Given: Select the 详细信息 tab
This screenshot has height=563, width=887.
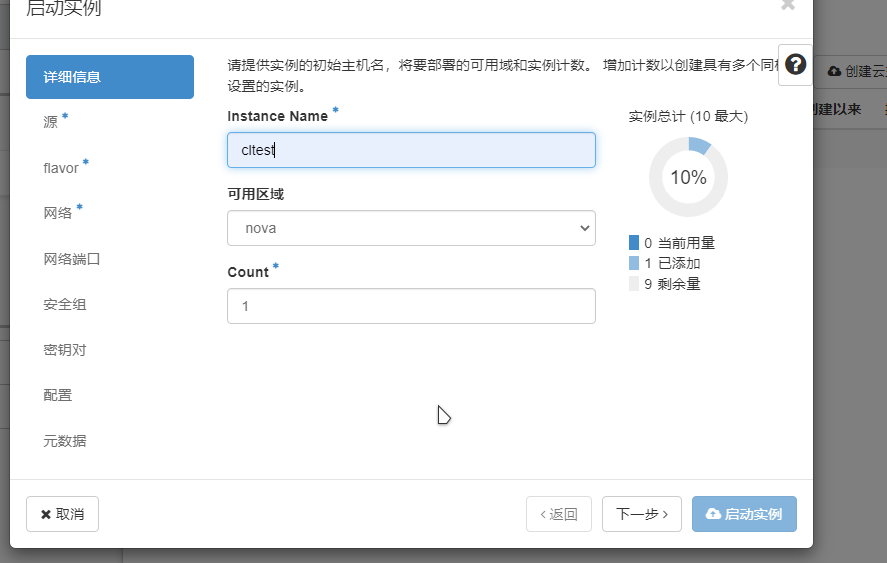Looking at the screenshot, I should (x=110, y=77).
